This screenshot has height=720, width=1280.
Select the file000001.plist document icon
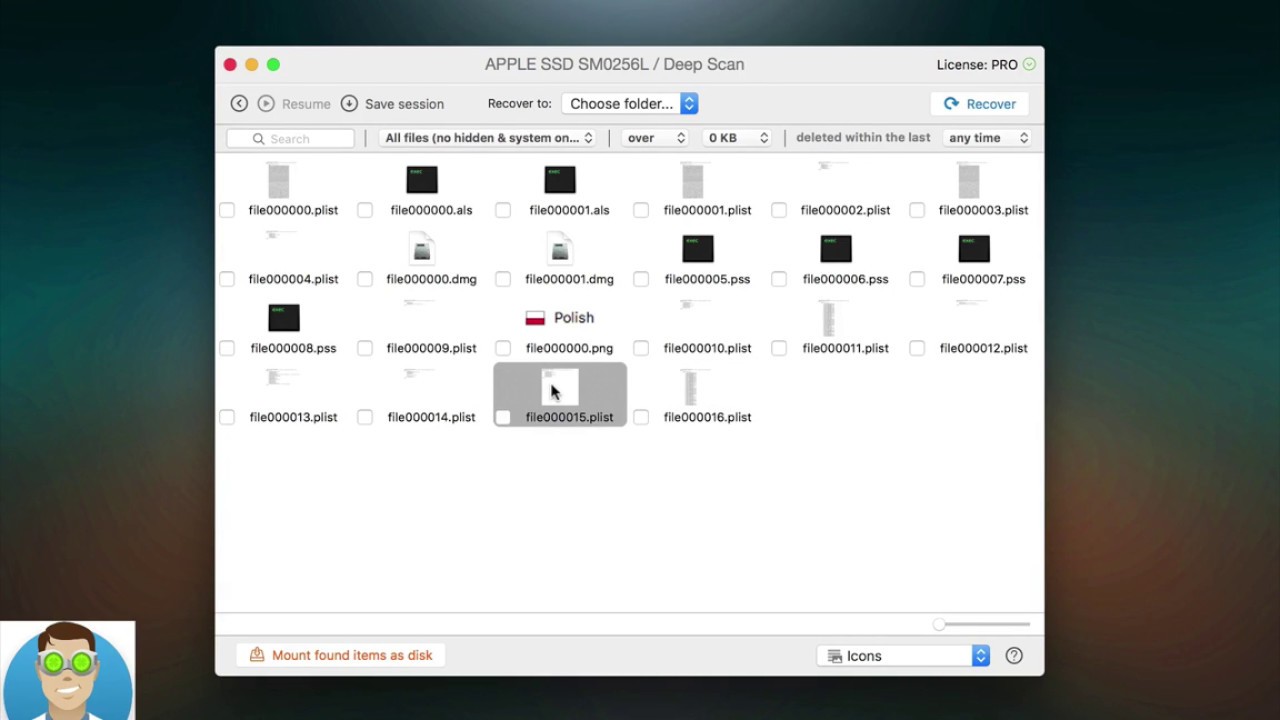pos(693,180)
